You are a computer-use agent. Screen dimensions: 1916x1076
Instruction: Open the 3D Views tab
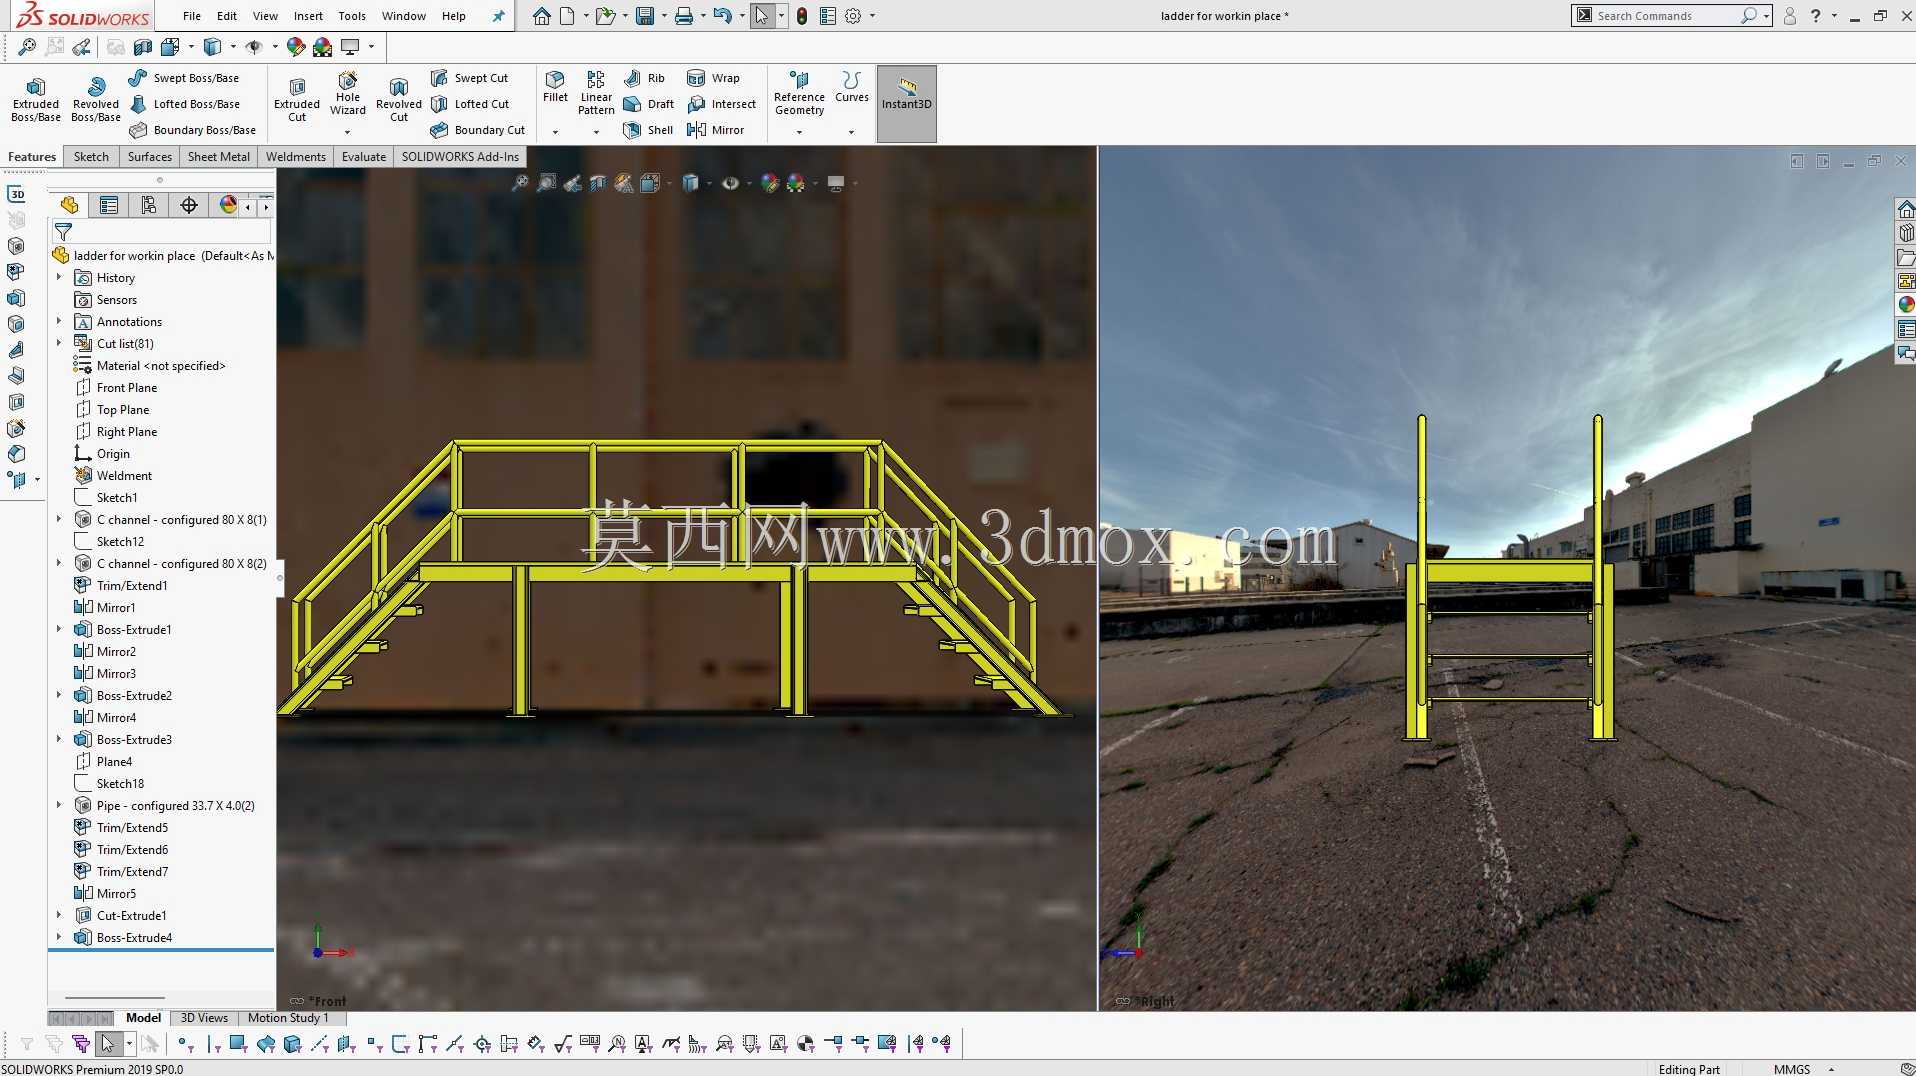point(204,1018)
